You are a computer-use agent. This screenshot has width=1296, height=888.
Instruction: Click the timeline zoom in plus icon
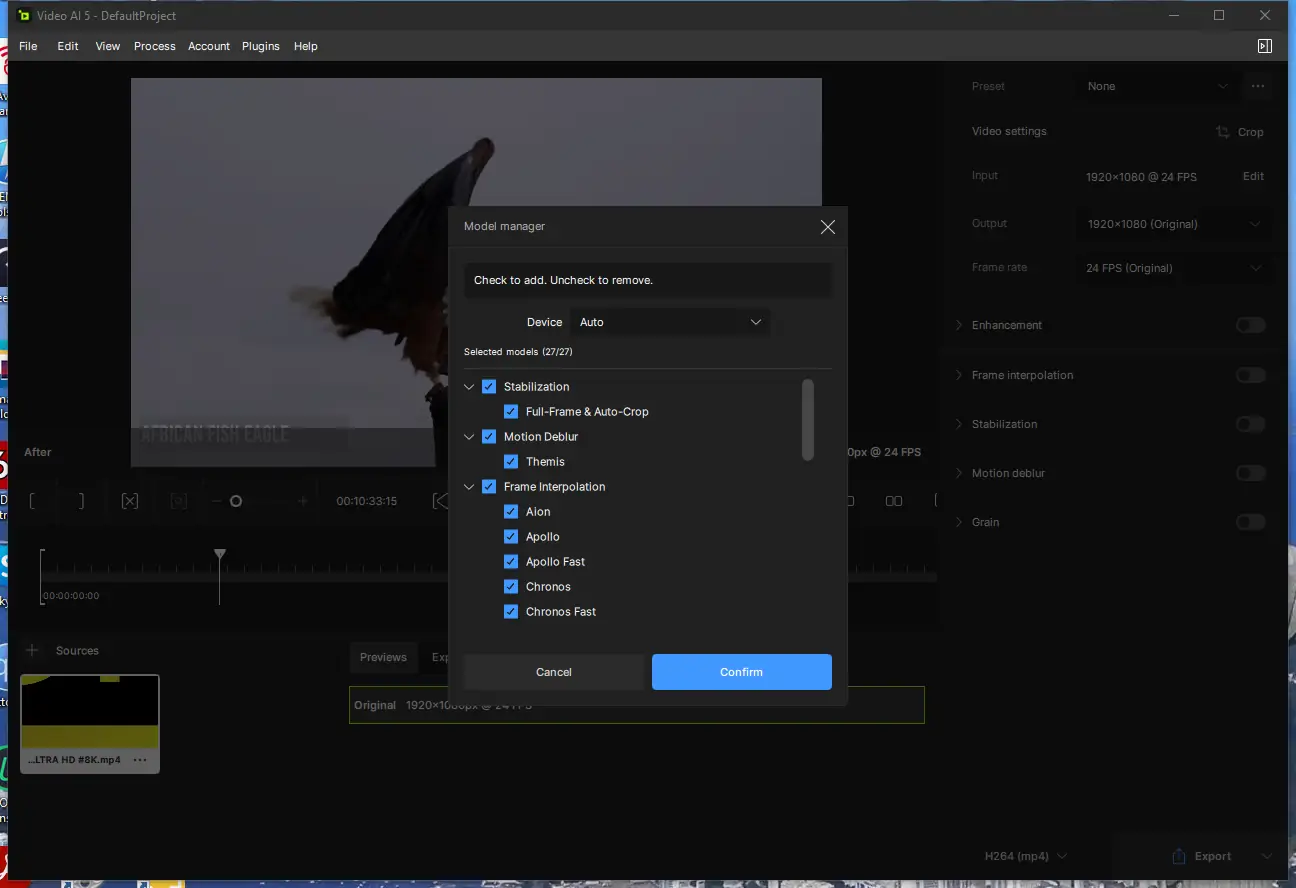click(x=303, y=501)
